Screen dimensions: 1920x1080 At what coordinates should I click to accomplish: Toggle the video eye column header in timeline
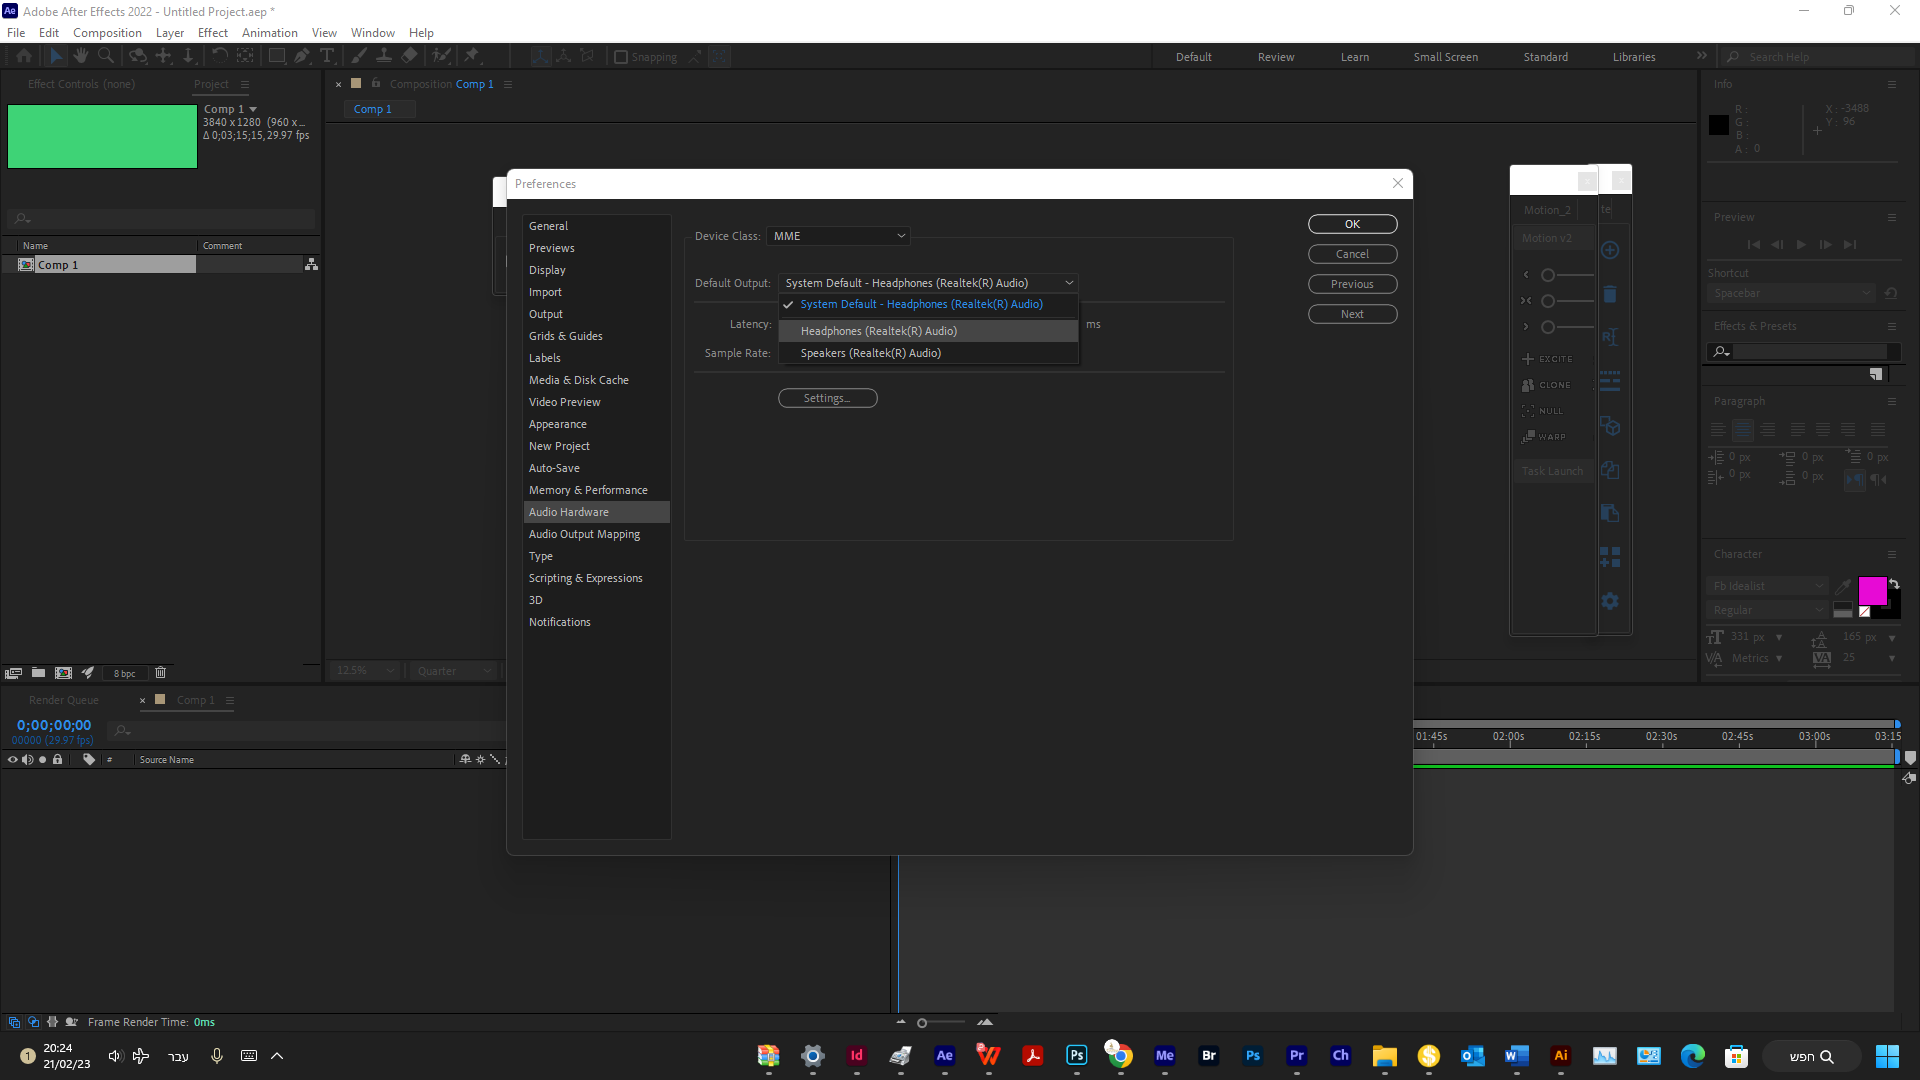click(x=13, y=760)
